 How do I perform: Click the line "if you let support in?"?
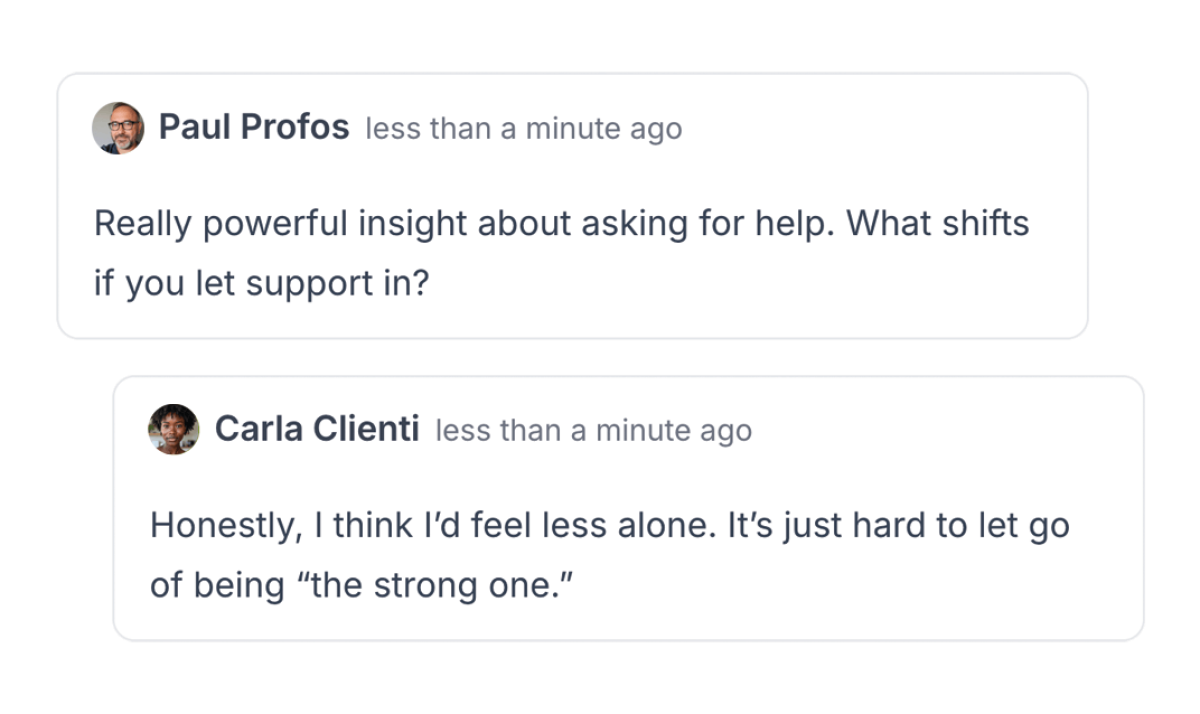261,284
